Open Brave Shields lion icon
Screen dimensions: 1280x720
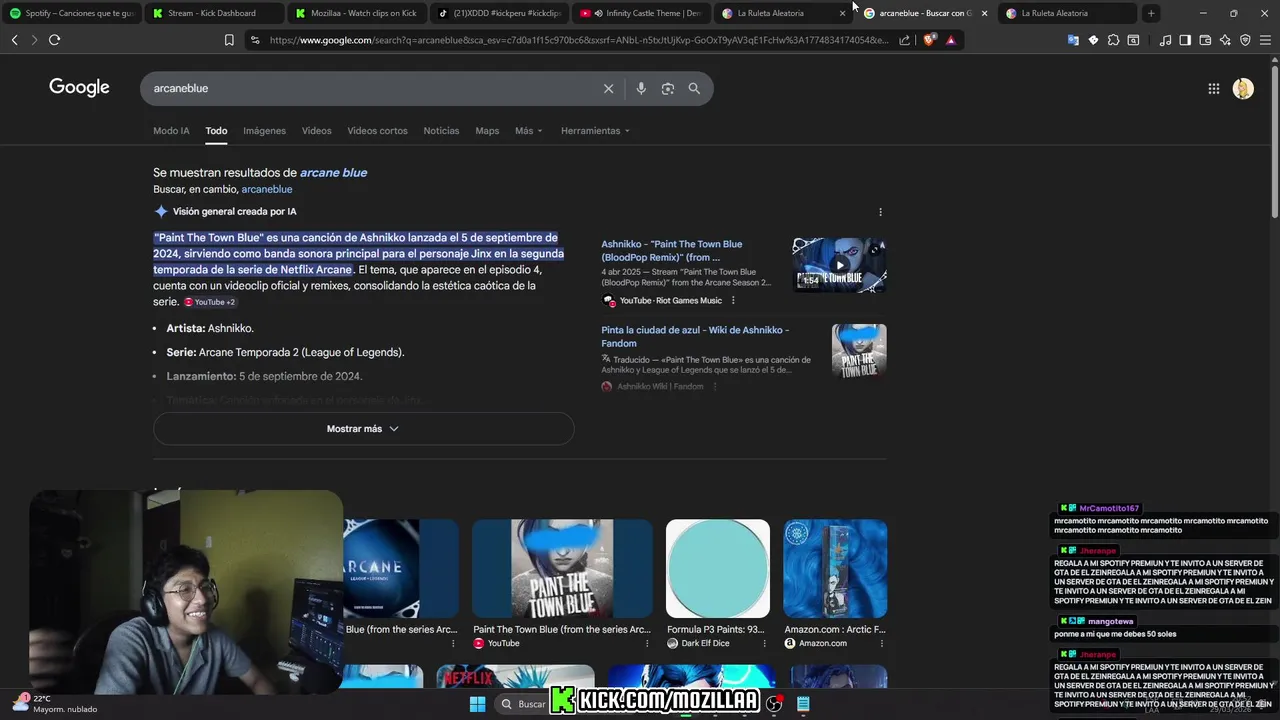point(929,40)
